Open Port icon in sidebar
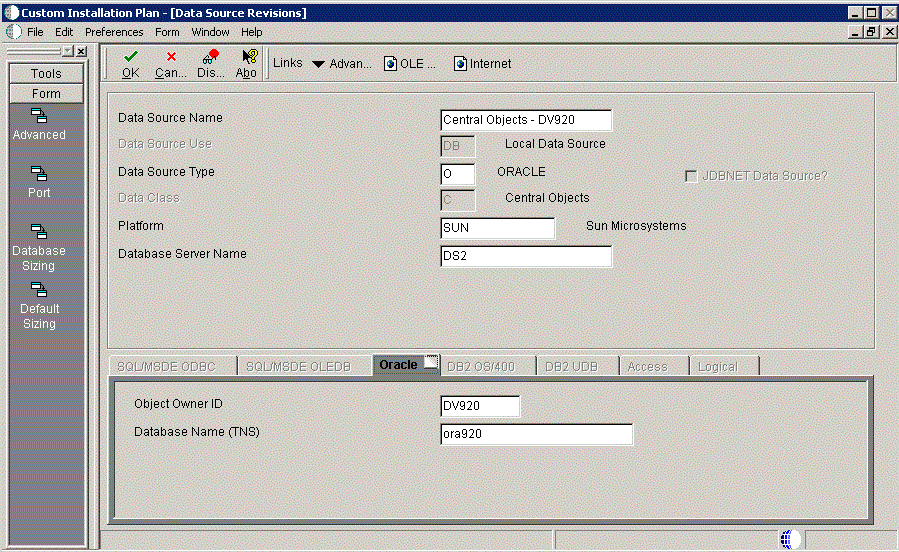This screenshot has width=899, height=552. [x=39, y=174]
